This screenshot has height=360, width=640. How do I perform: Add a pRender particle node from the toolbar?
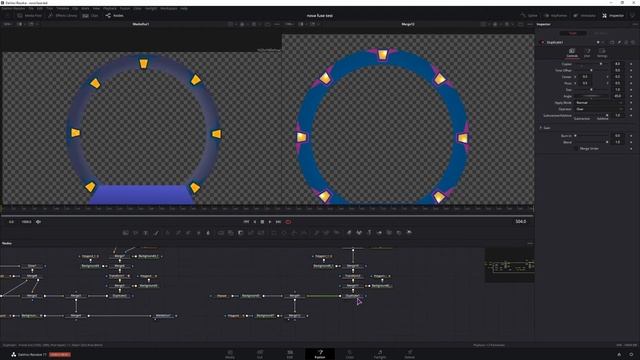point(337,233)
